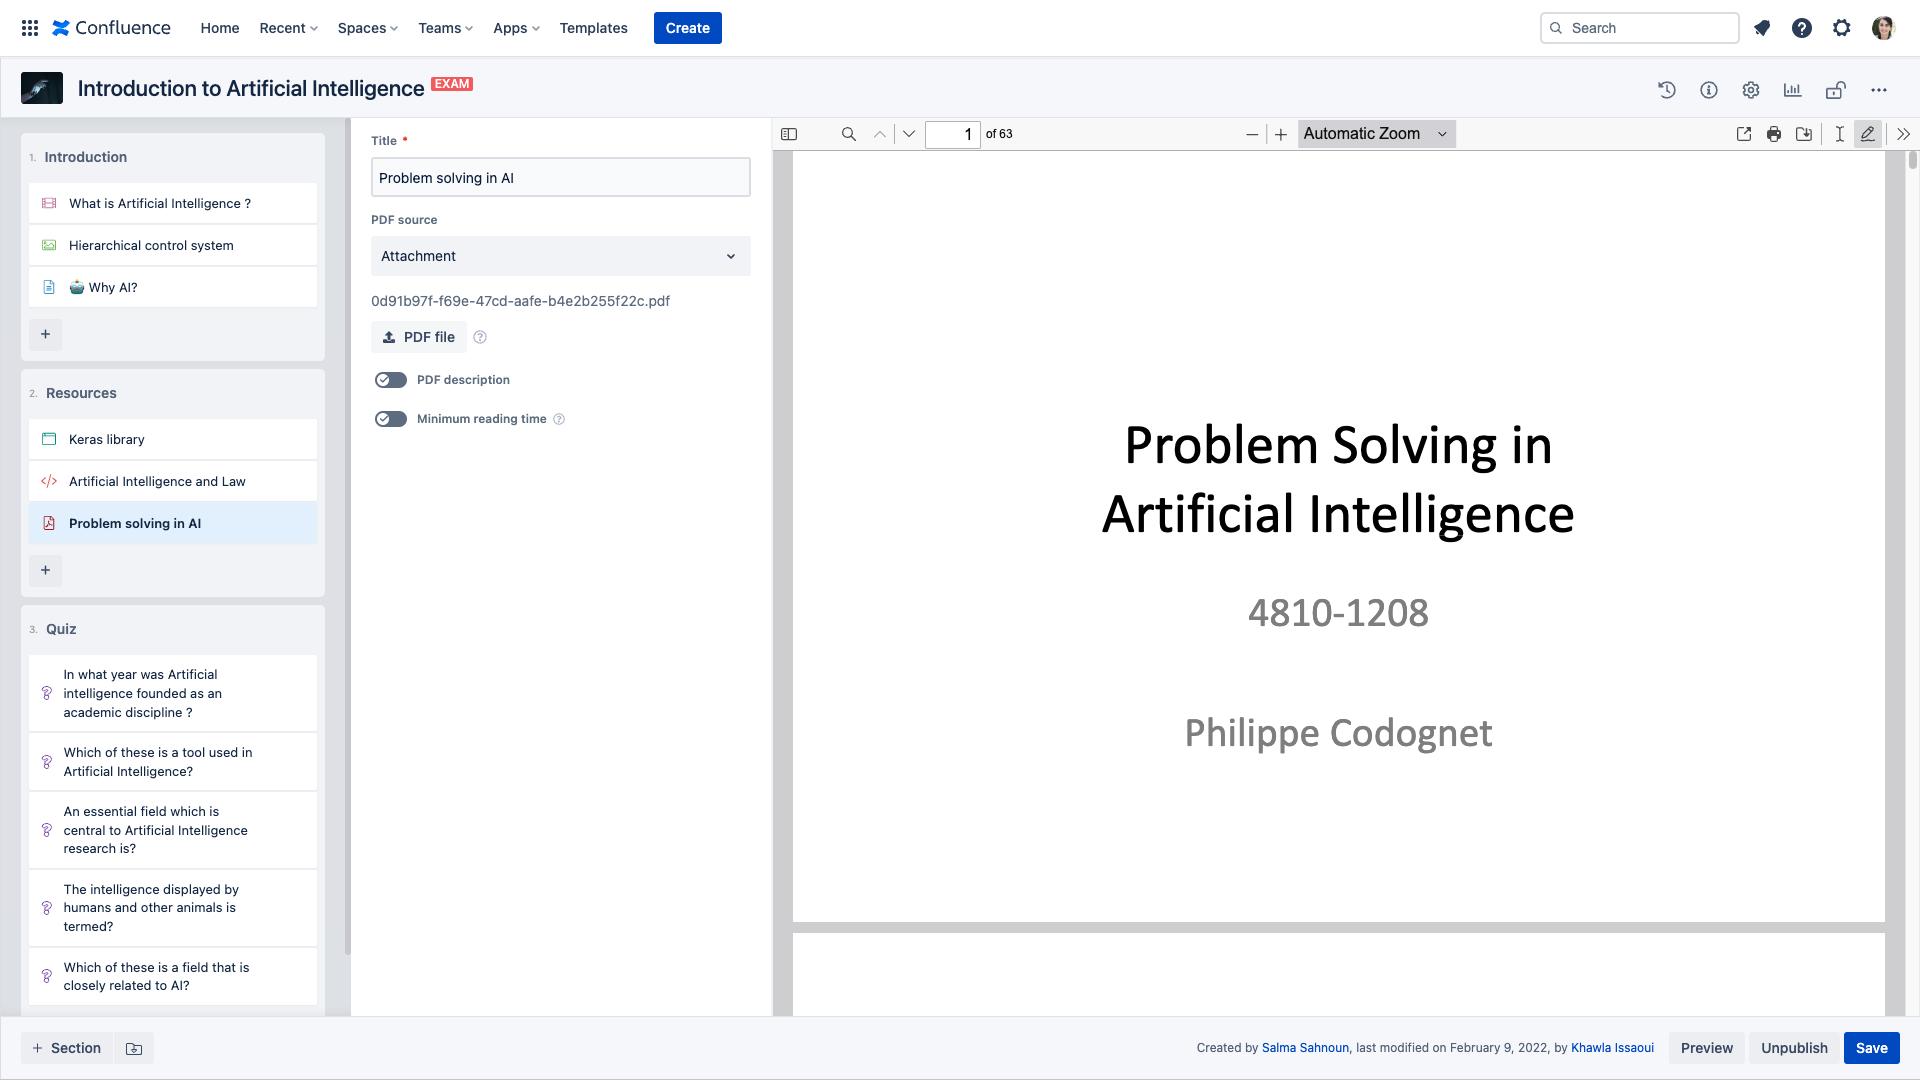Viewport: 1920px width, 1080px height.
Task: Upload a PDF file button
Action: click(x=419, y=337)
